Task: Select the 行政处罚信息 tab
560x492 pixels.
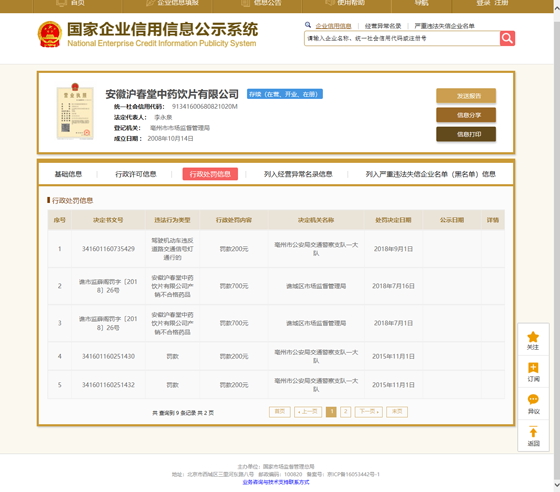Action: pos(210,174)
